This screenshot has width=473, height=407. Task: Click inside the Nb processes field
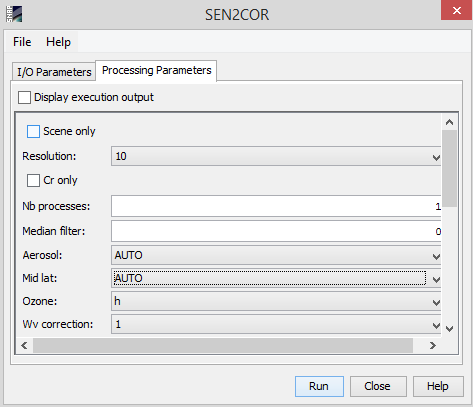coord(276,206)
